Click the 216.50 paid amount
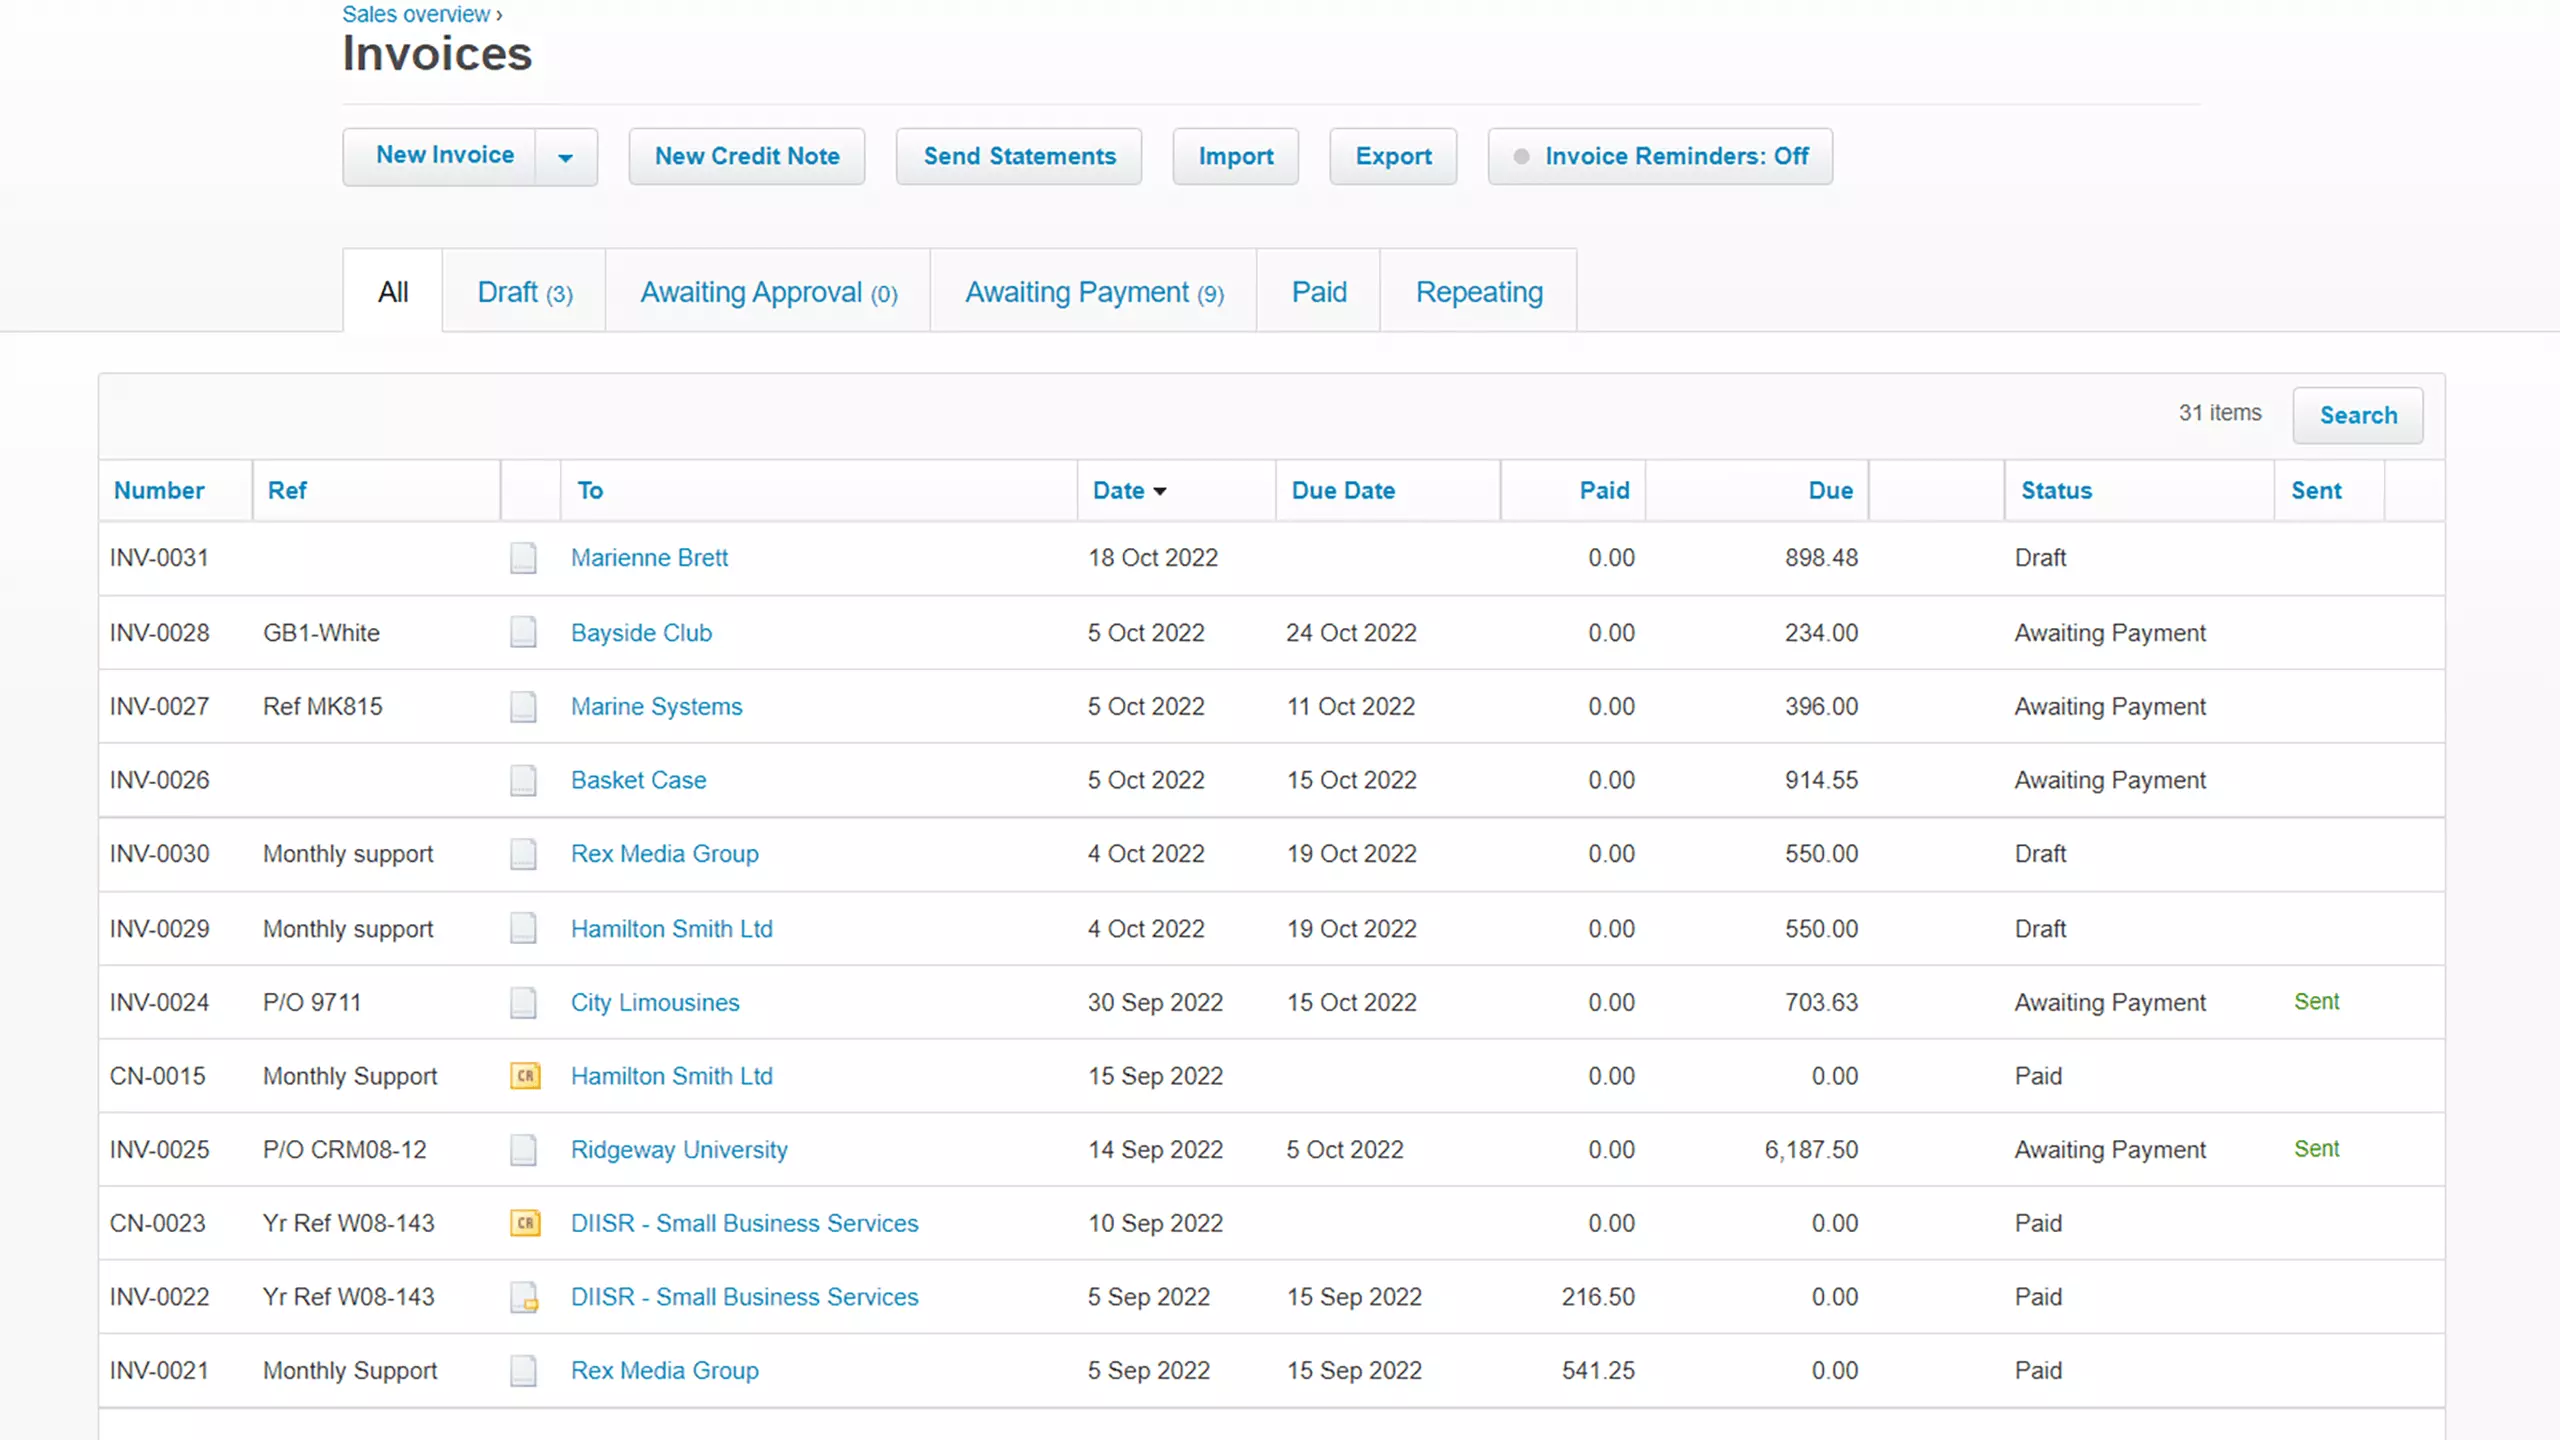This screenshot has height=1440, width=2560. (x=1598, y=1297)
